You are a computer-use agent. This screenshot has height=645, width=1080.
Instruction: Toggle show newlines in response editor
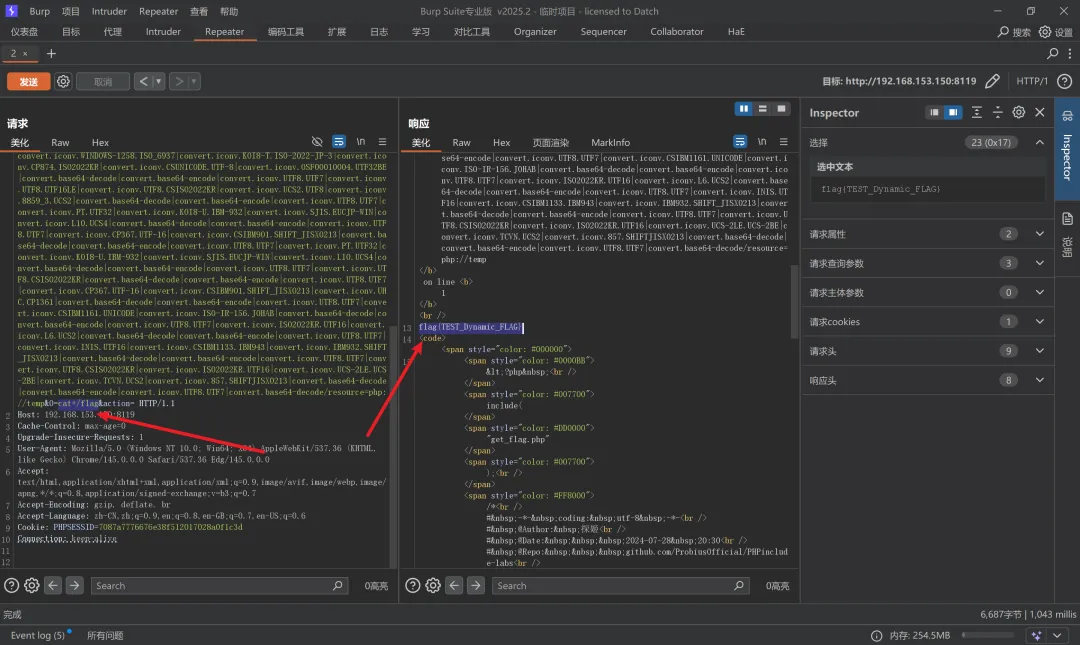762,141
